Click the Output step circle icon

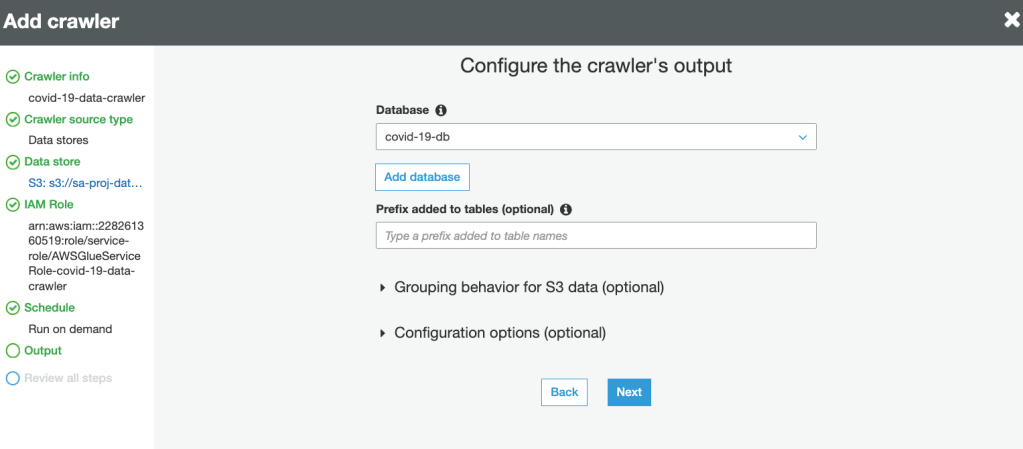[x=13, y=351]
